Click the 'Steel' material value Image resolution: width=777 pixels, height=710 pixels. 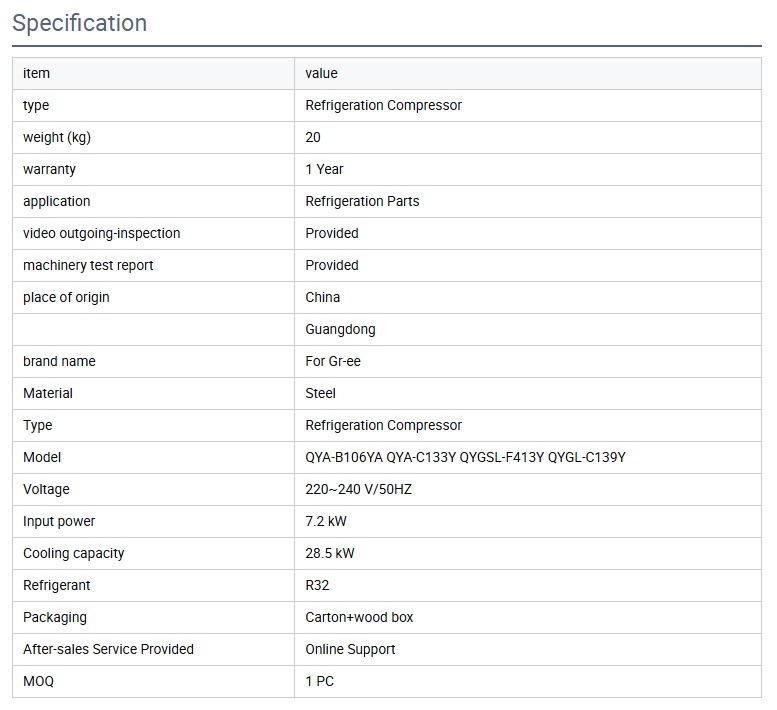click(320, 393)
